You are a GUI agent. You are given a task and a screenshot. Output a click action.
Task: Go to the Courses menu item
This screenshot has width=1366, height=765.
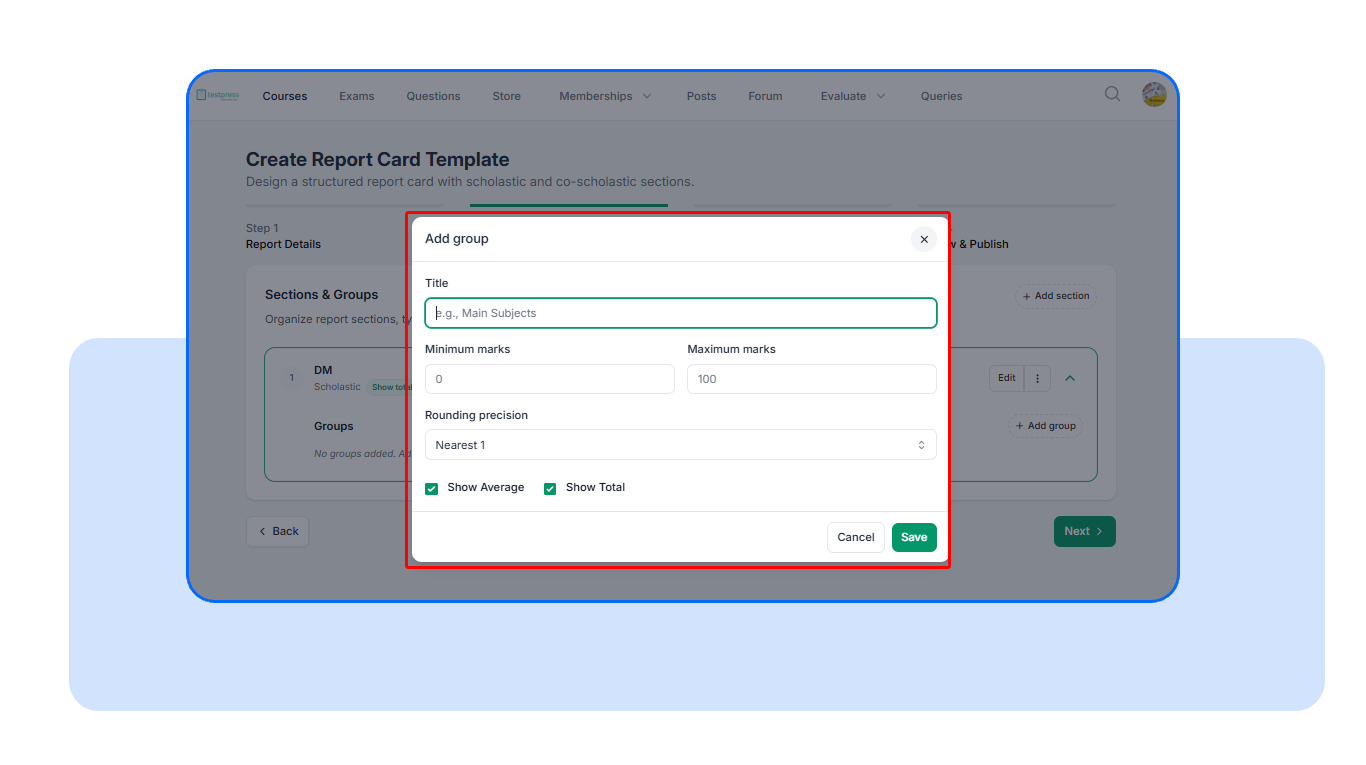click(x=285, y=96)
